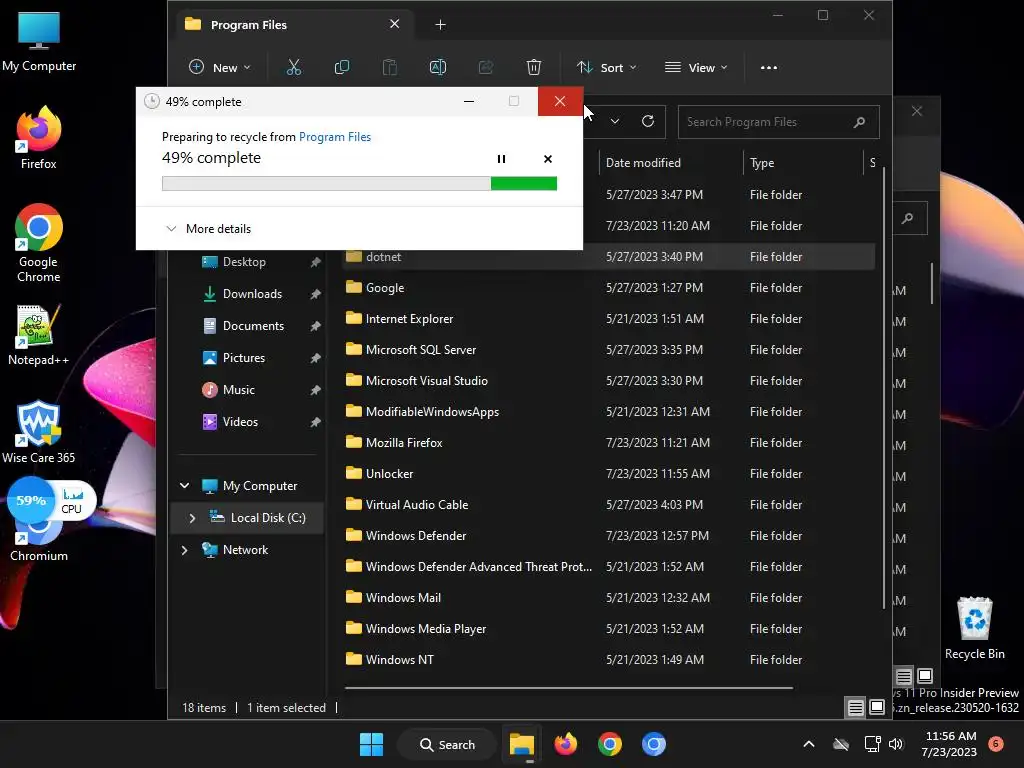This screenshot has width=1024, height=768.
Task: Open the See more ellipsis menu
Action: click(x=769, y=67)
